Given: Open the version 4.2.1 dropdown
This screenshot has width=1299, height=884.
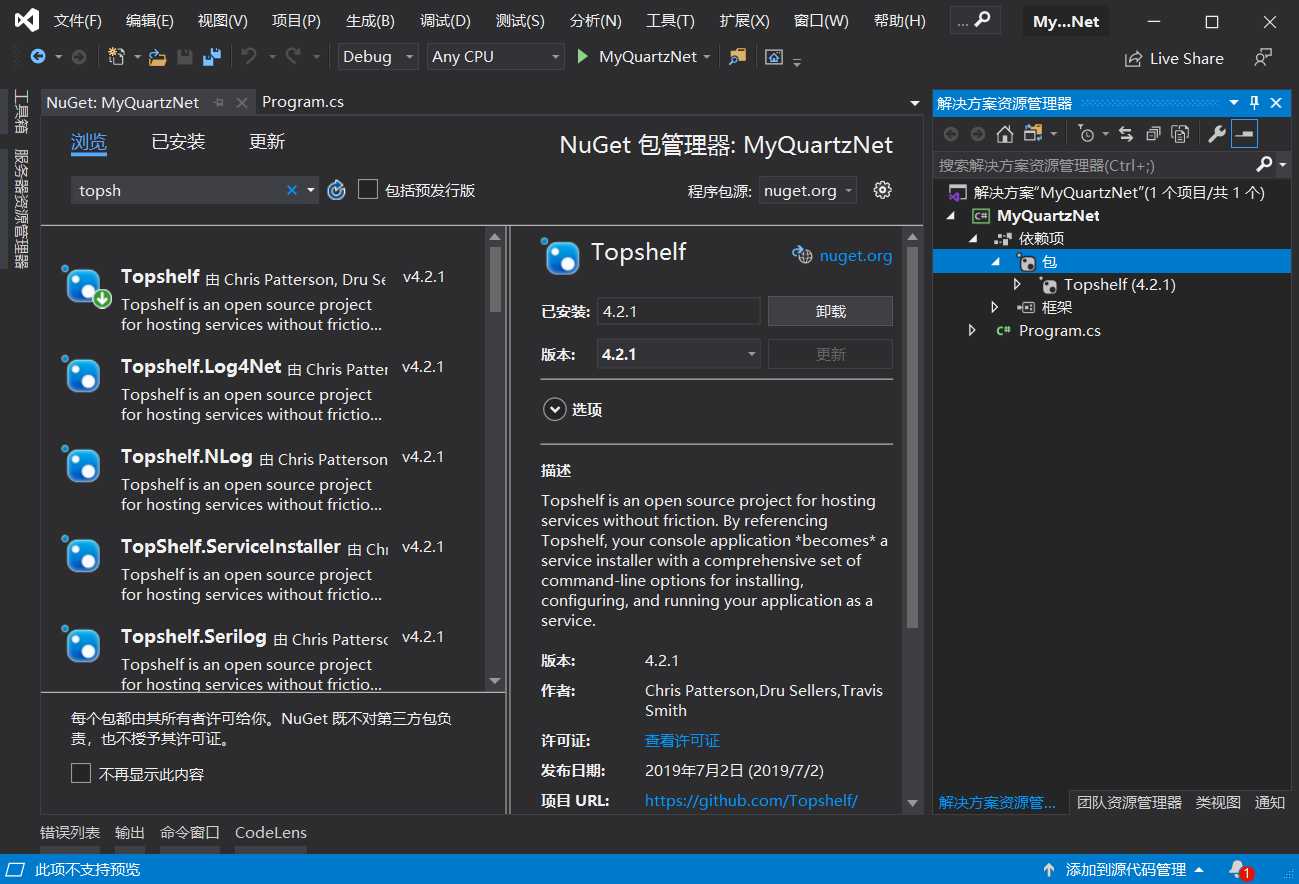Looking at the screenshot, I should [678, 354].
